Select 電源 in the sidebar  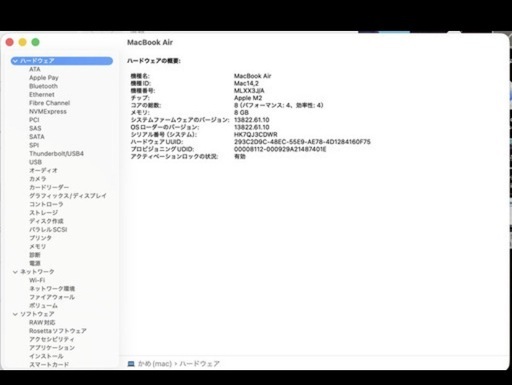coord(35,263)
